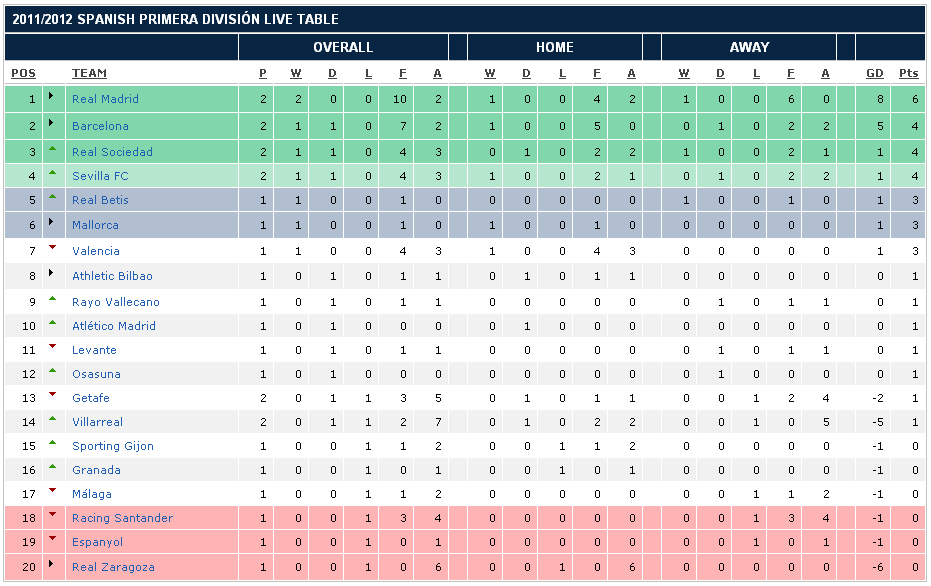Open the Racing Santander team link
This screenshot has height=586, width=931.
(x=122, y=518)
